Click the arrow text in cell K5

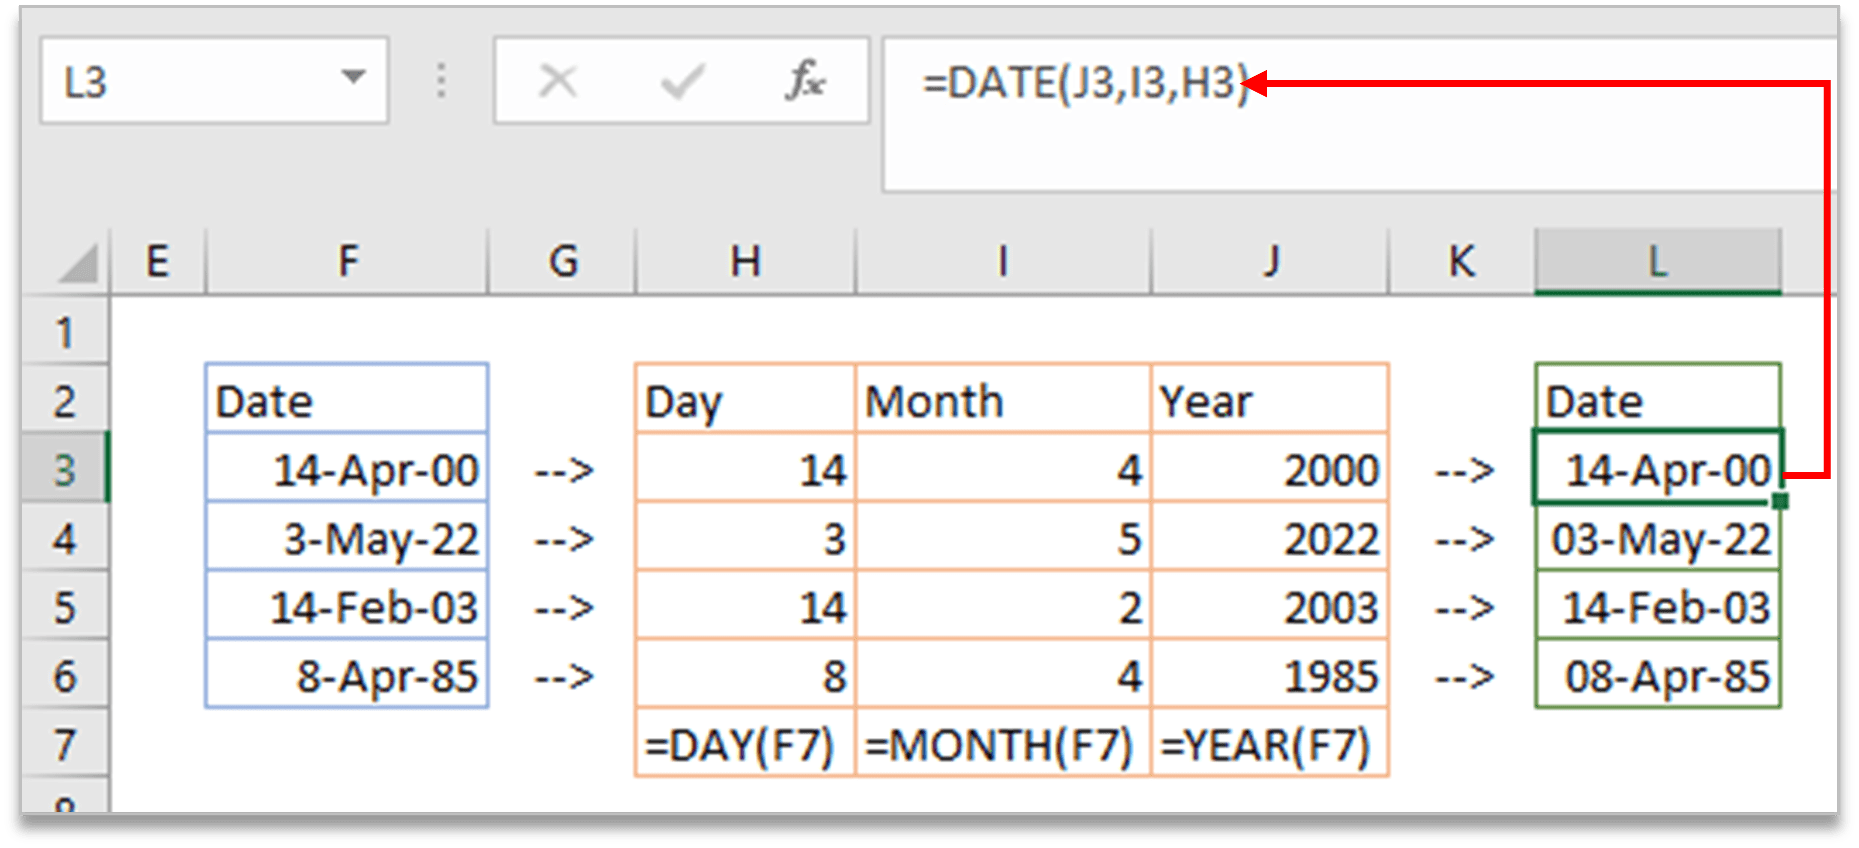[1464, 607]
